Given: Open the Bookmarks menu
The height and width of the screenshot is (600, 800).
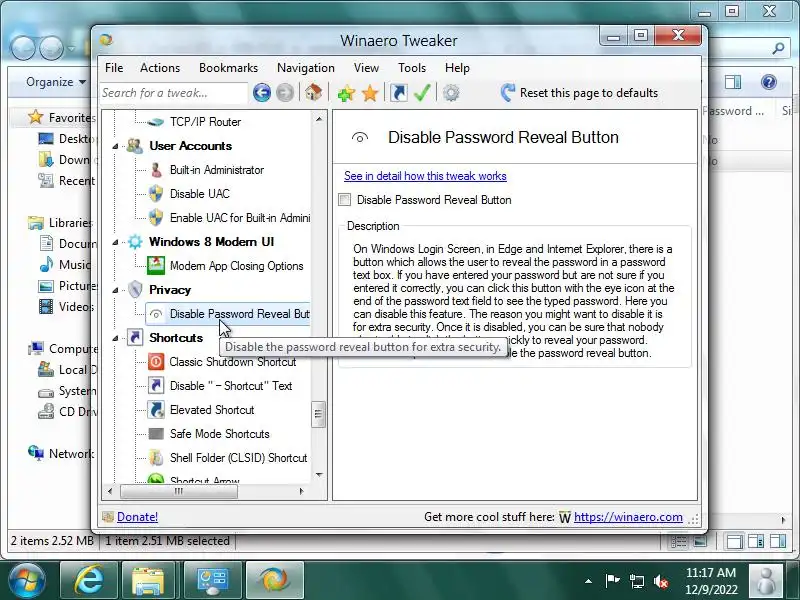Looking at the screenshot, I should (x=229, y=68).
